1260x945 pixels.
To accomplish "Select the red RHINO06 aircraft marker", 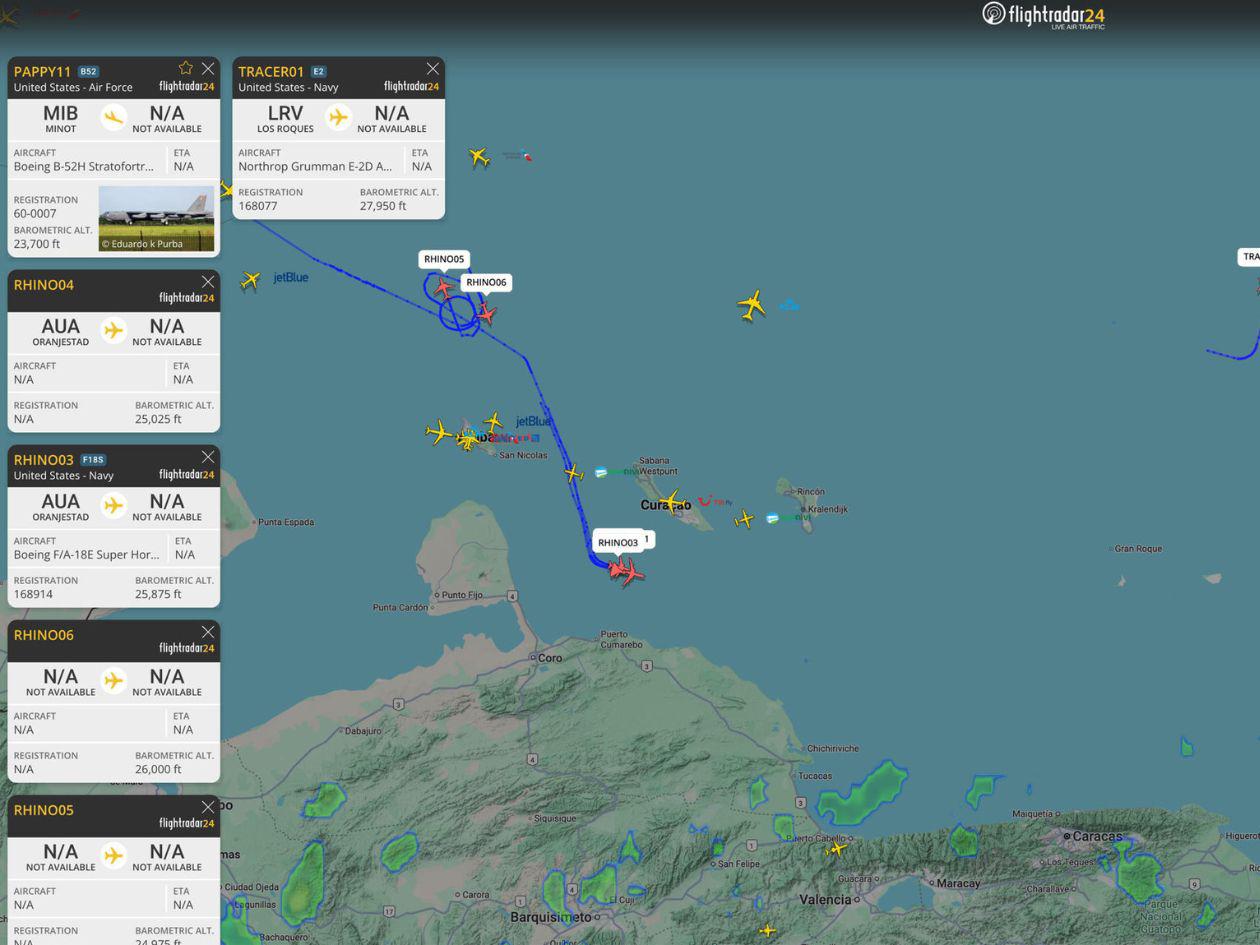I will click(x=484, y=312).
